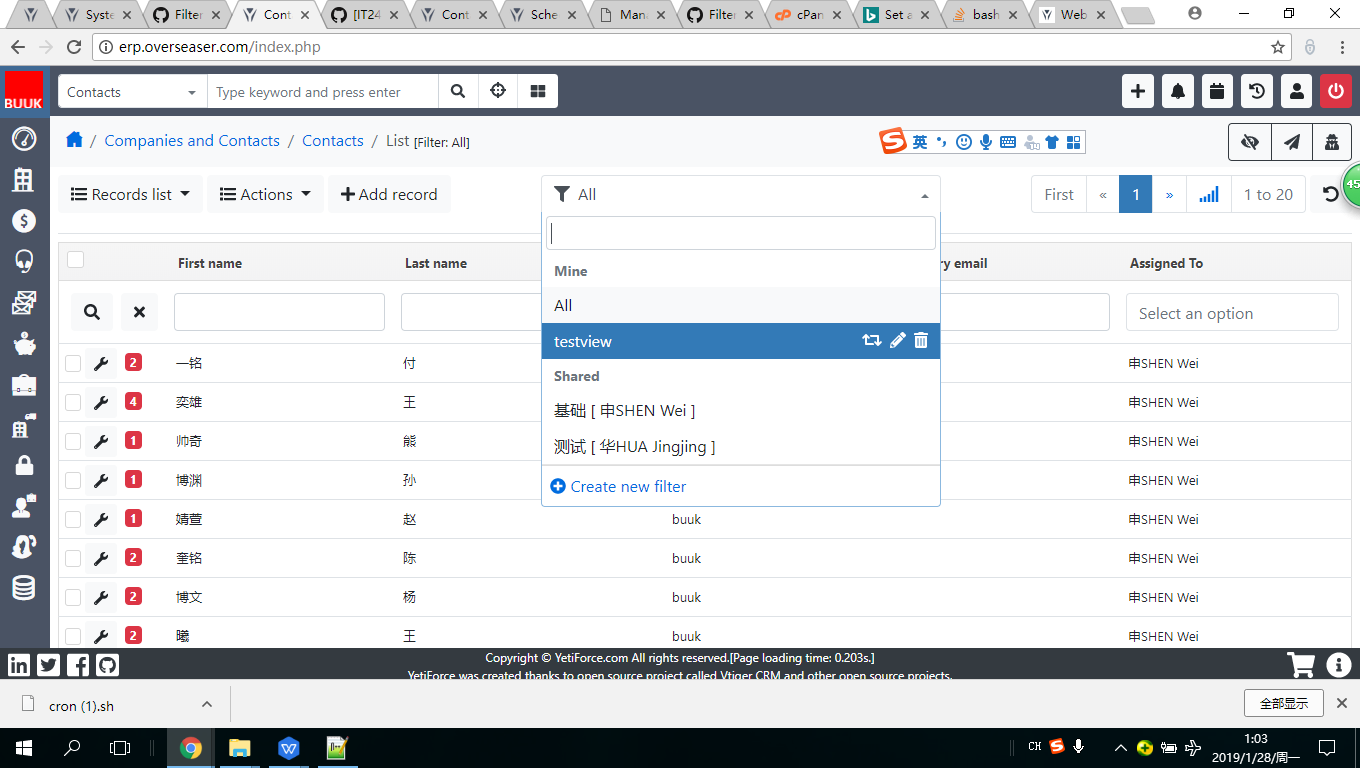Open File Explorer from the taskbar
Screen dimensions: 1360x768
pyautogui.click(x=240, y=747)
